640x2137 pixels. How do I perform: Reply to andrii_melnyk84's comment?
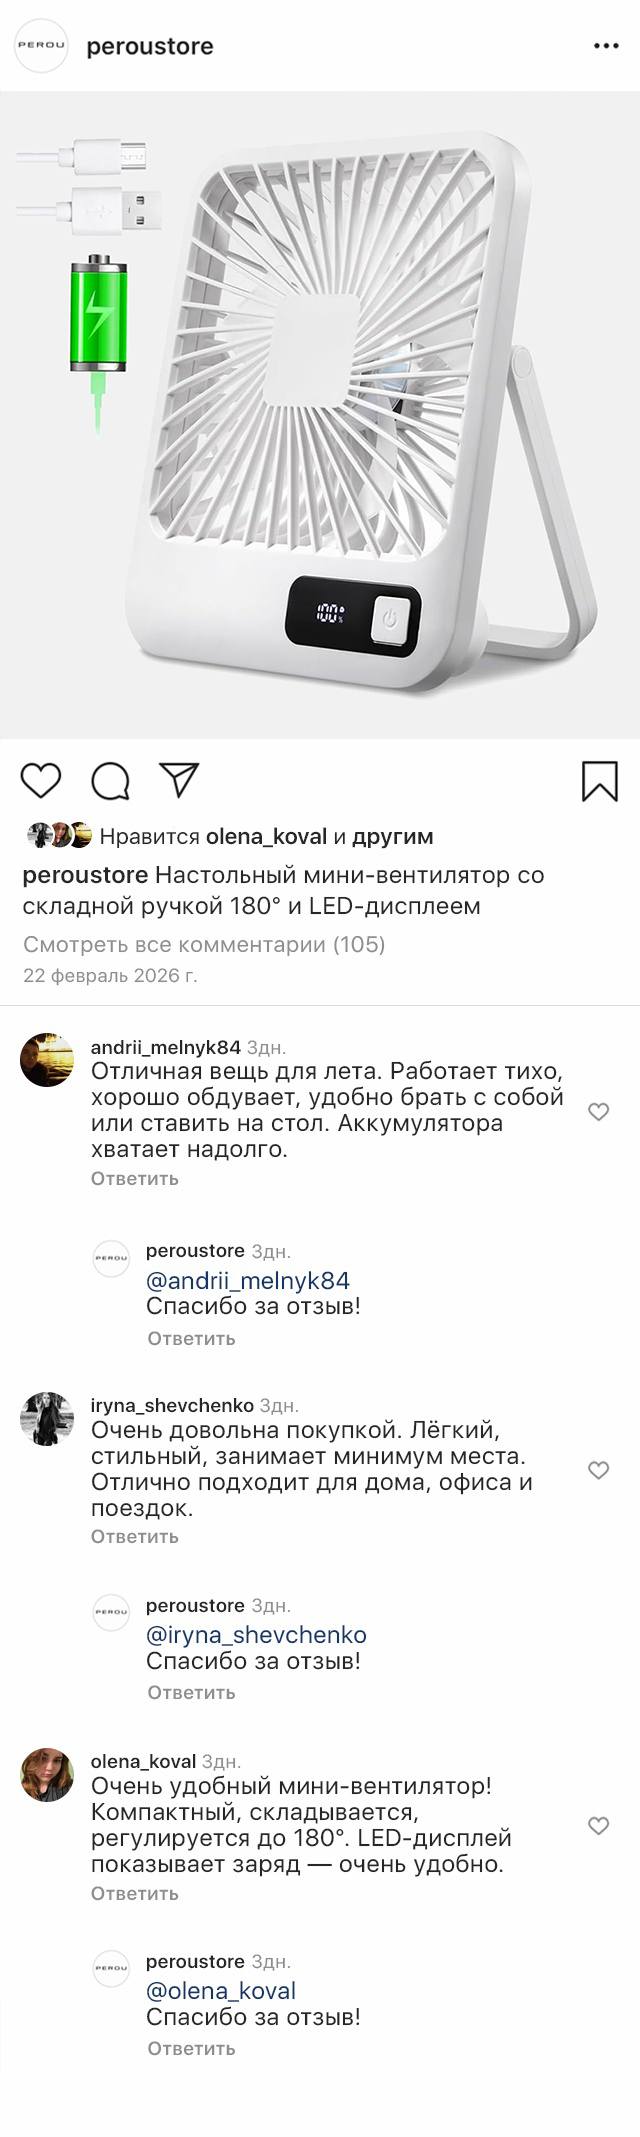[135, 1178]
